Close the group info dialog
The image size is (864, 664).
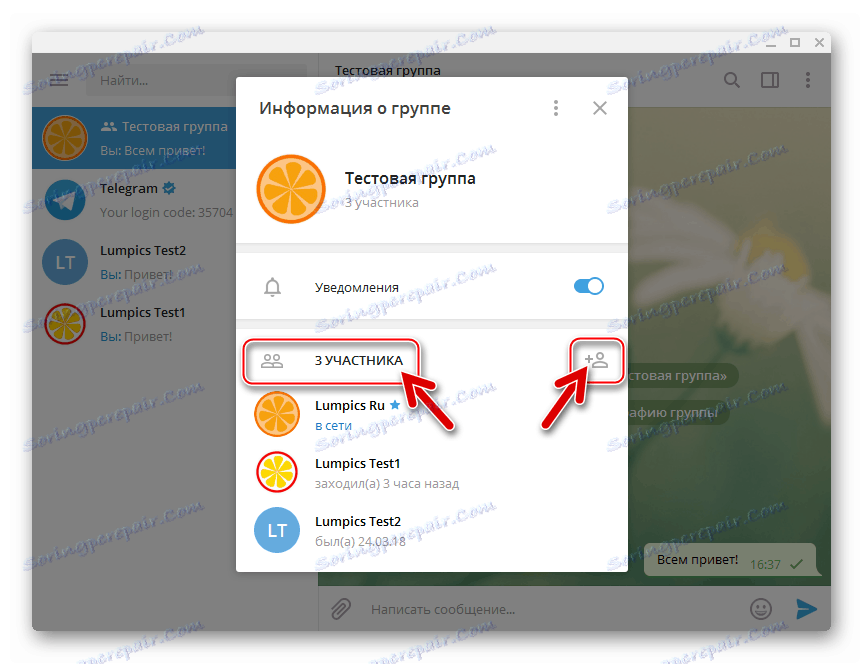[600, 108]
